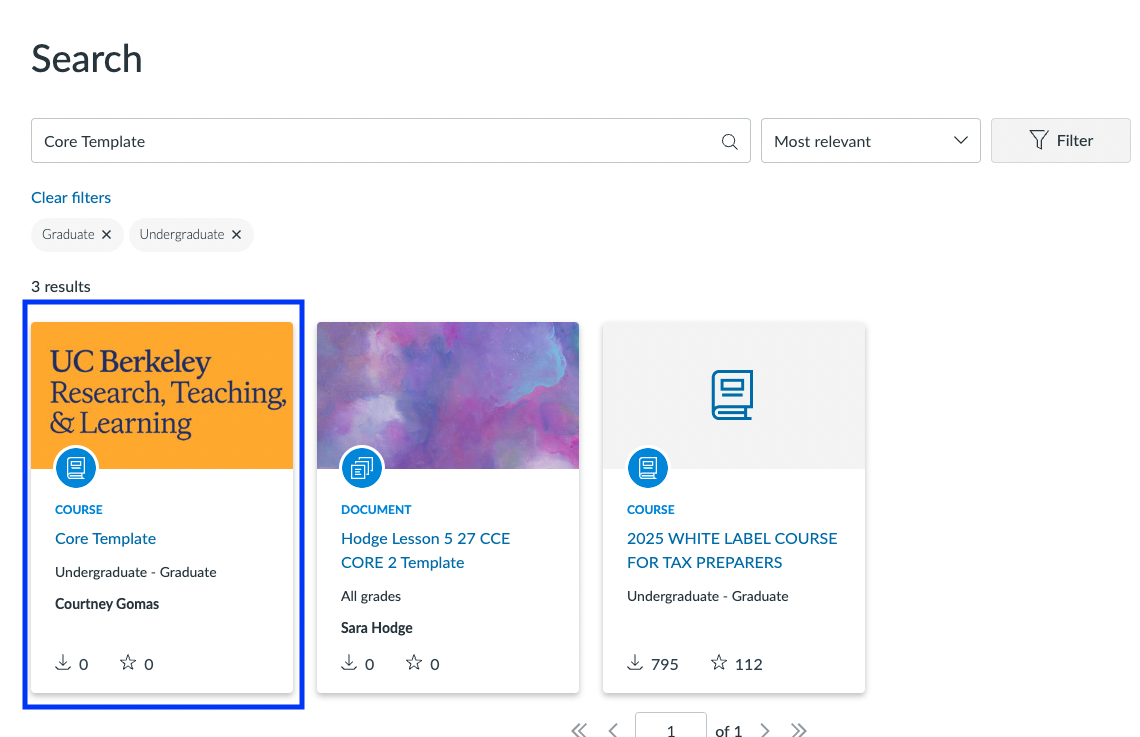Go to the last page with double-right arrows
The image size is (1140, 737).
pos(799,730)
